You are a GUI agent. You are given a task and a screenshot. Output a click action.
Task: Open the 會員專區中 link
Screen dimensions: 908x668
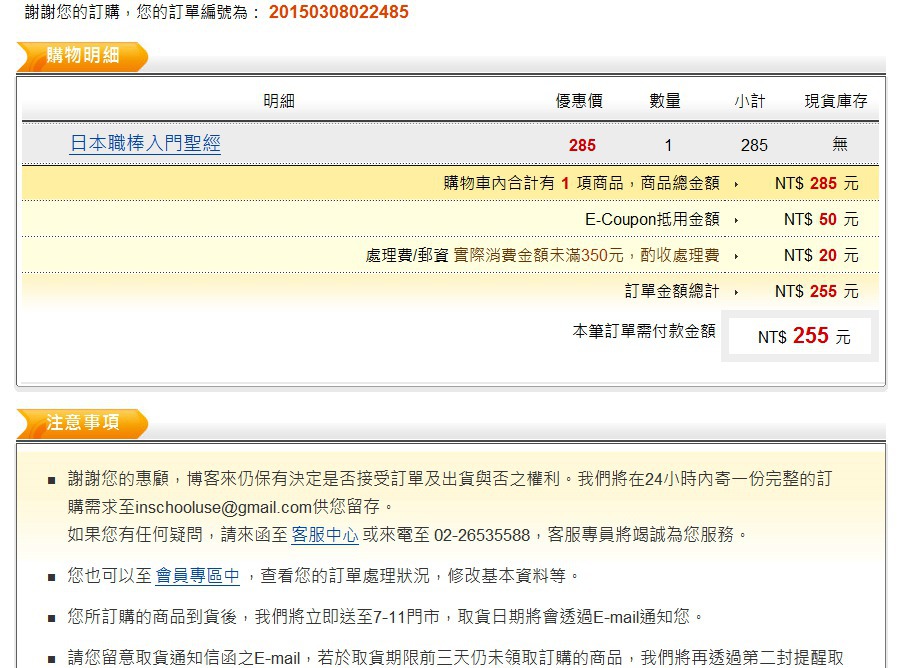pyautogui.click(x=197, y=575)
